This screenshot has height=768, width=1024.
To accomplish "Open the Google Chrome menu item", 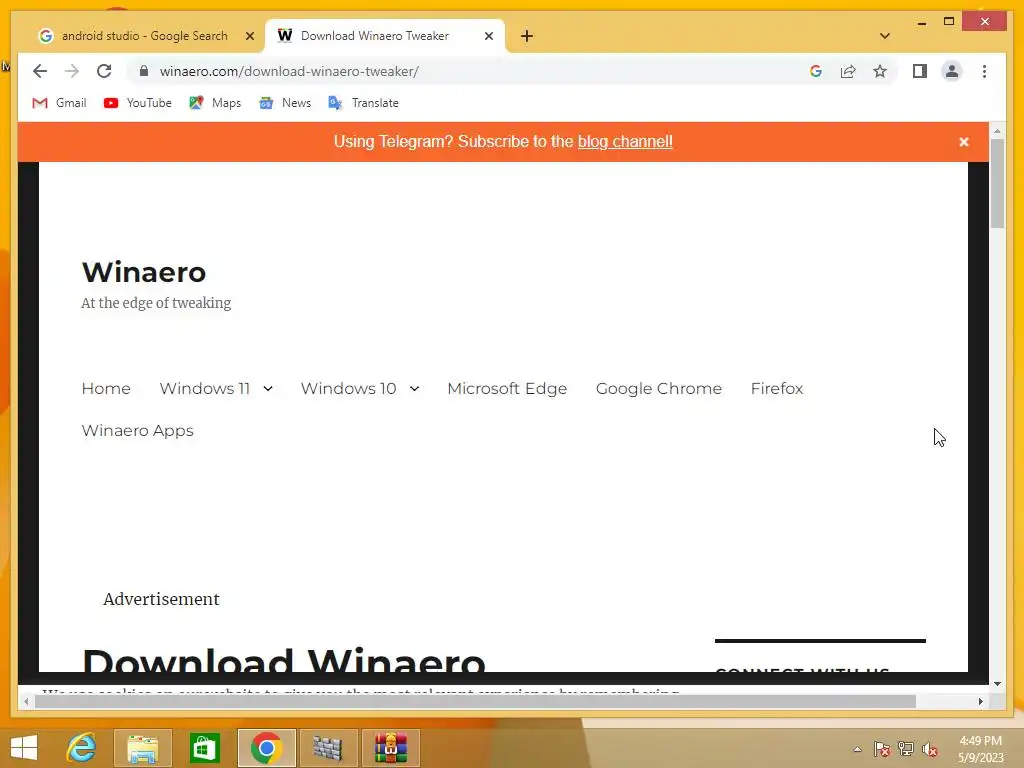I will tap(658, 389).
